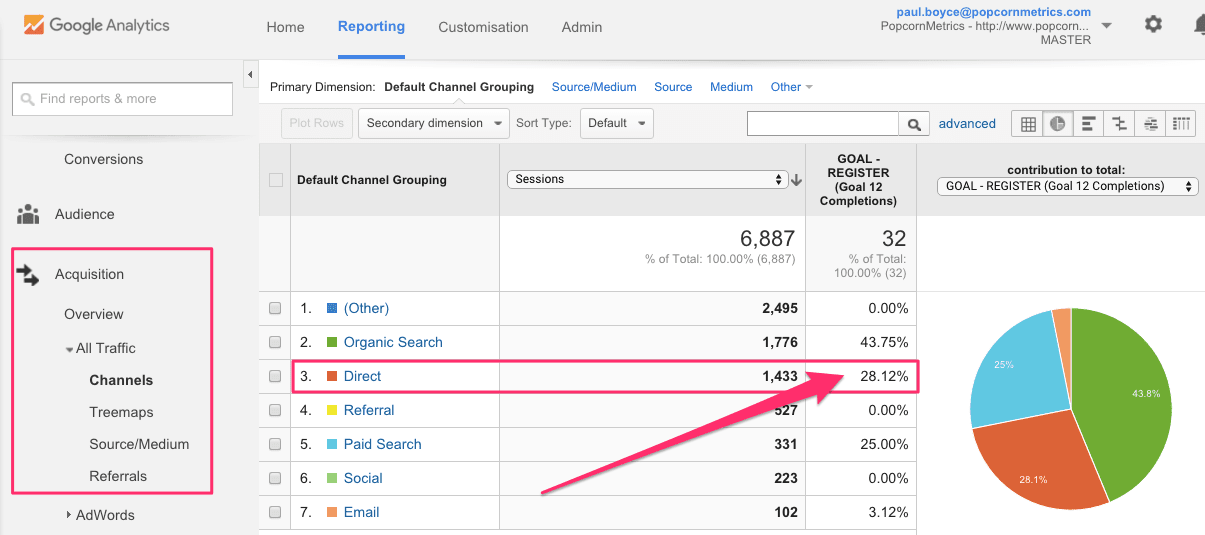Screen dimensions: 1205x535
Task: Check the Paid Search row checkbox
Action: coord(276,444)
